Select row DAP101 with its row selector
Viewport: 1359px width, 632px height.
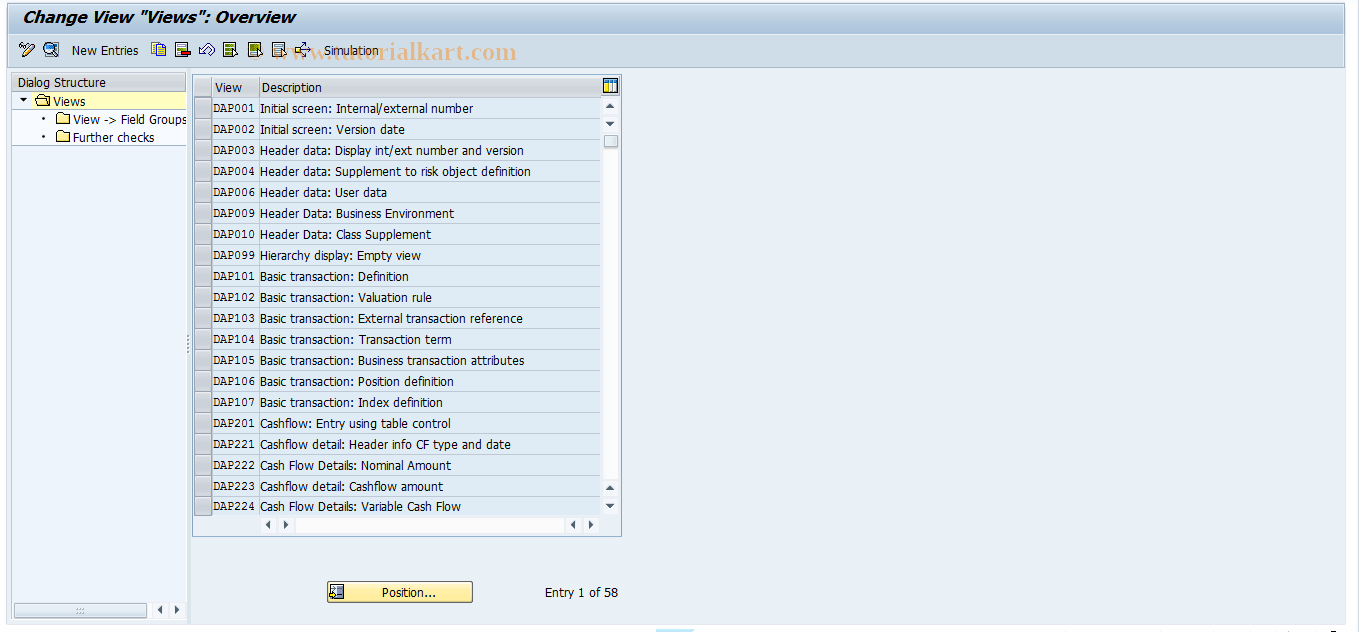click(203, 276)
